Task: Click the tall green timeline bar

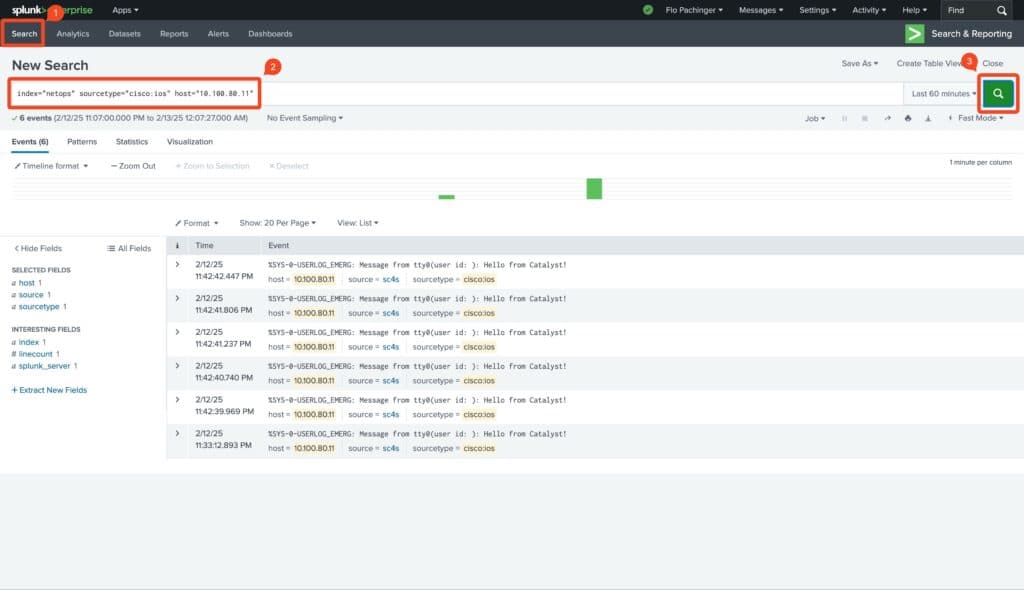Action: [x=594, y=188]
